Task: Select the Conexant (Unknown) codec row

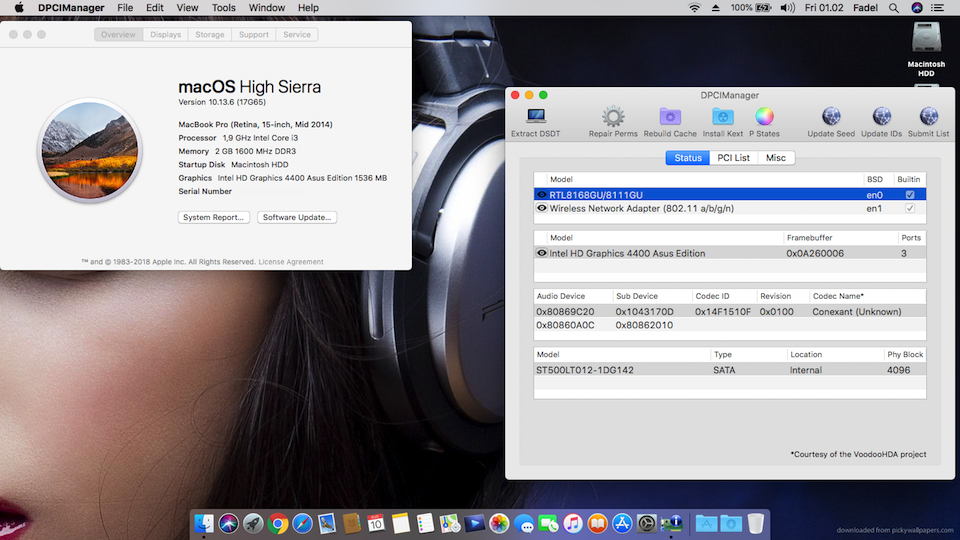Action: [x=730, y=312]
